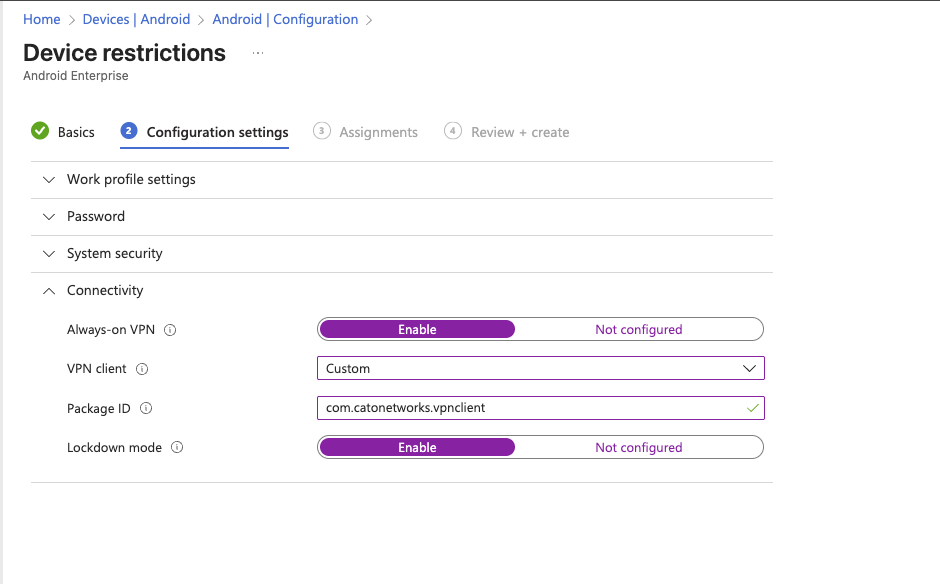Click the VPN client label text
The width and height of the screenshot is (940, 584).
pos(97,369)
